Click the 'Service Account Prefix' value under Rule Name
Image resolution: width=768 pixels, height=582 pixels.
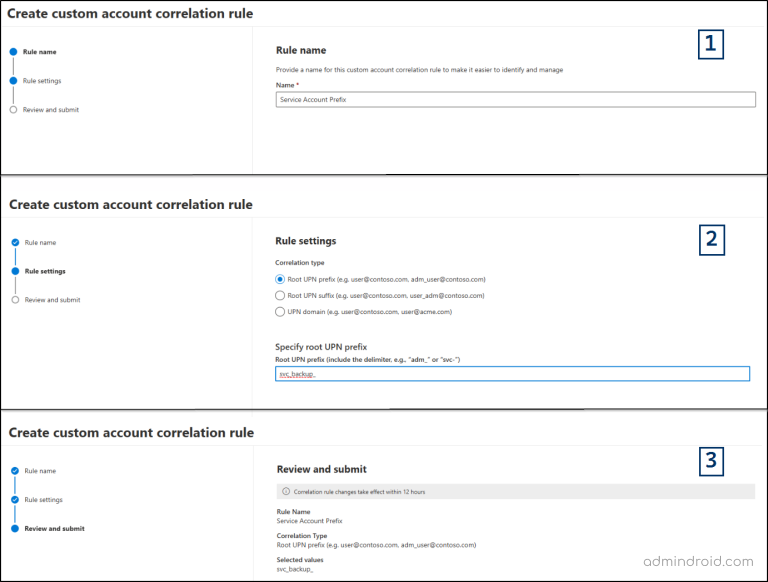tap(310, 521)
